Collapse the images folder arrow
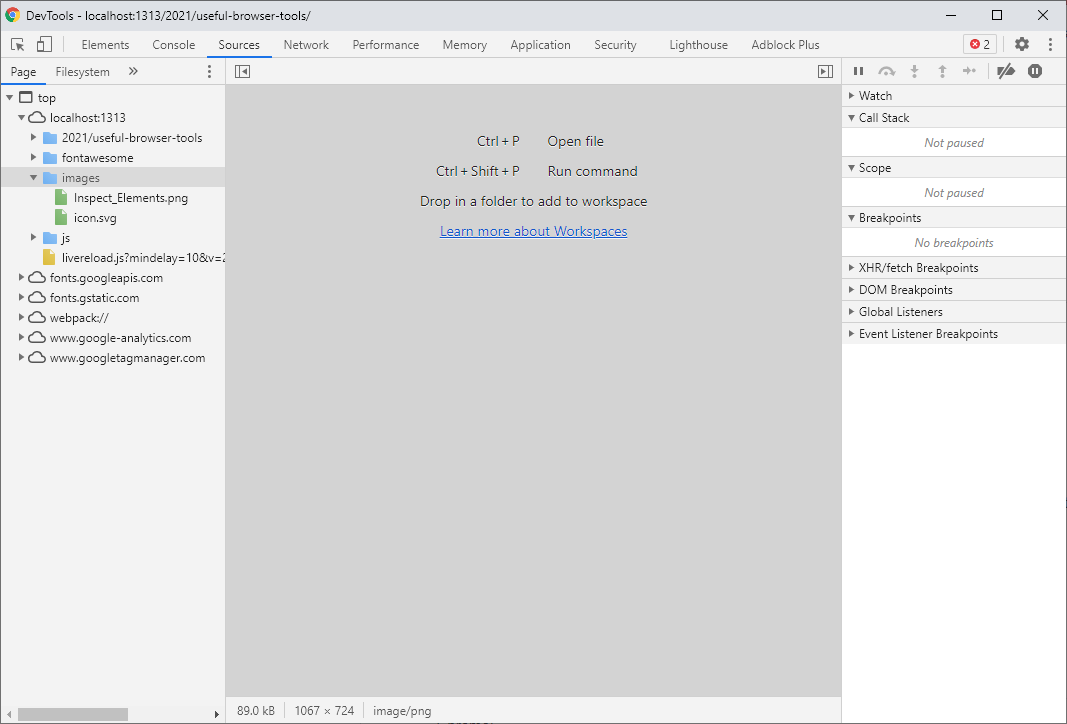The height and width of the screenshot is (724, 1067). 33,178
